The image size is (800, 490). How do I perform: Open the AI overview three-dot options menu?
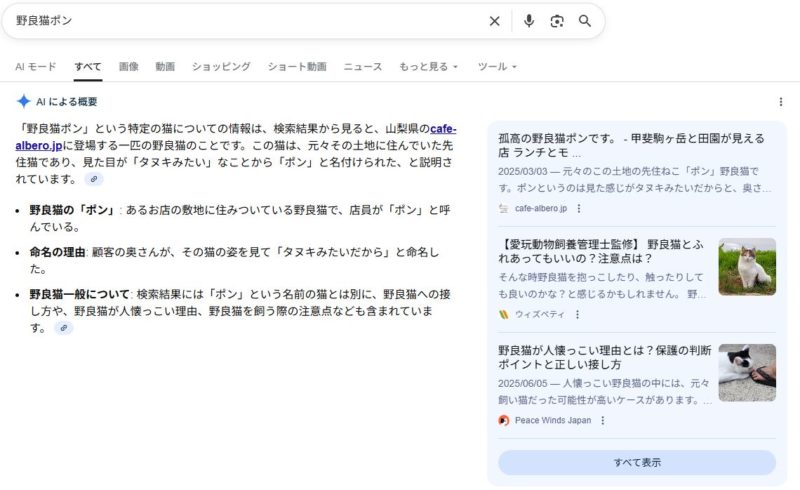click(781, 102)
